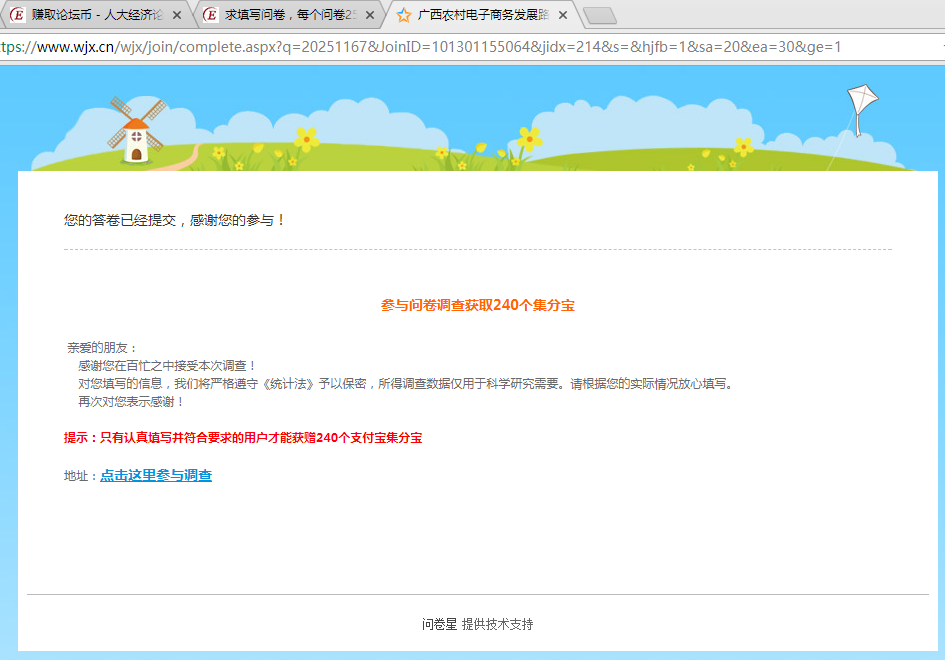Screen dimensions: 945x660
Task: Switch to the 求填写问卷 tab
Action: click(x=290, y=14)
